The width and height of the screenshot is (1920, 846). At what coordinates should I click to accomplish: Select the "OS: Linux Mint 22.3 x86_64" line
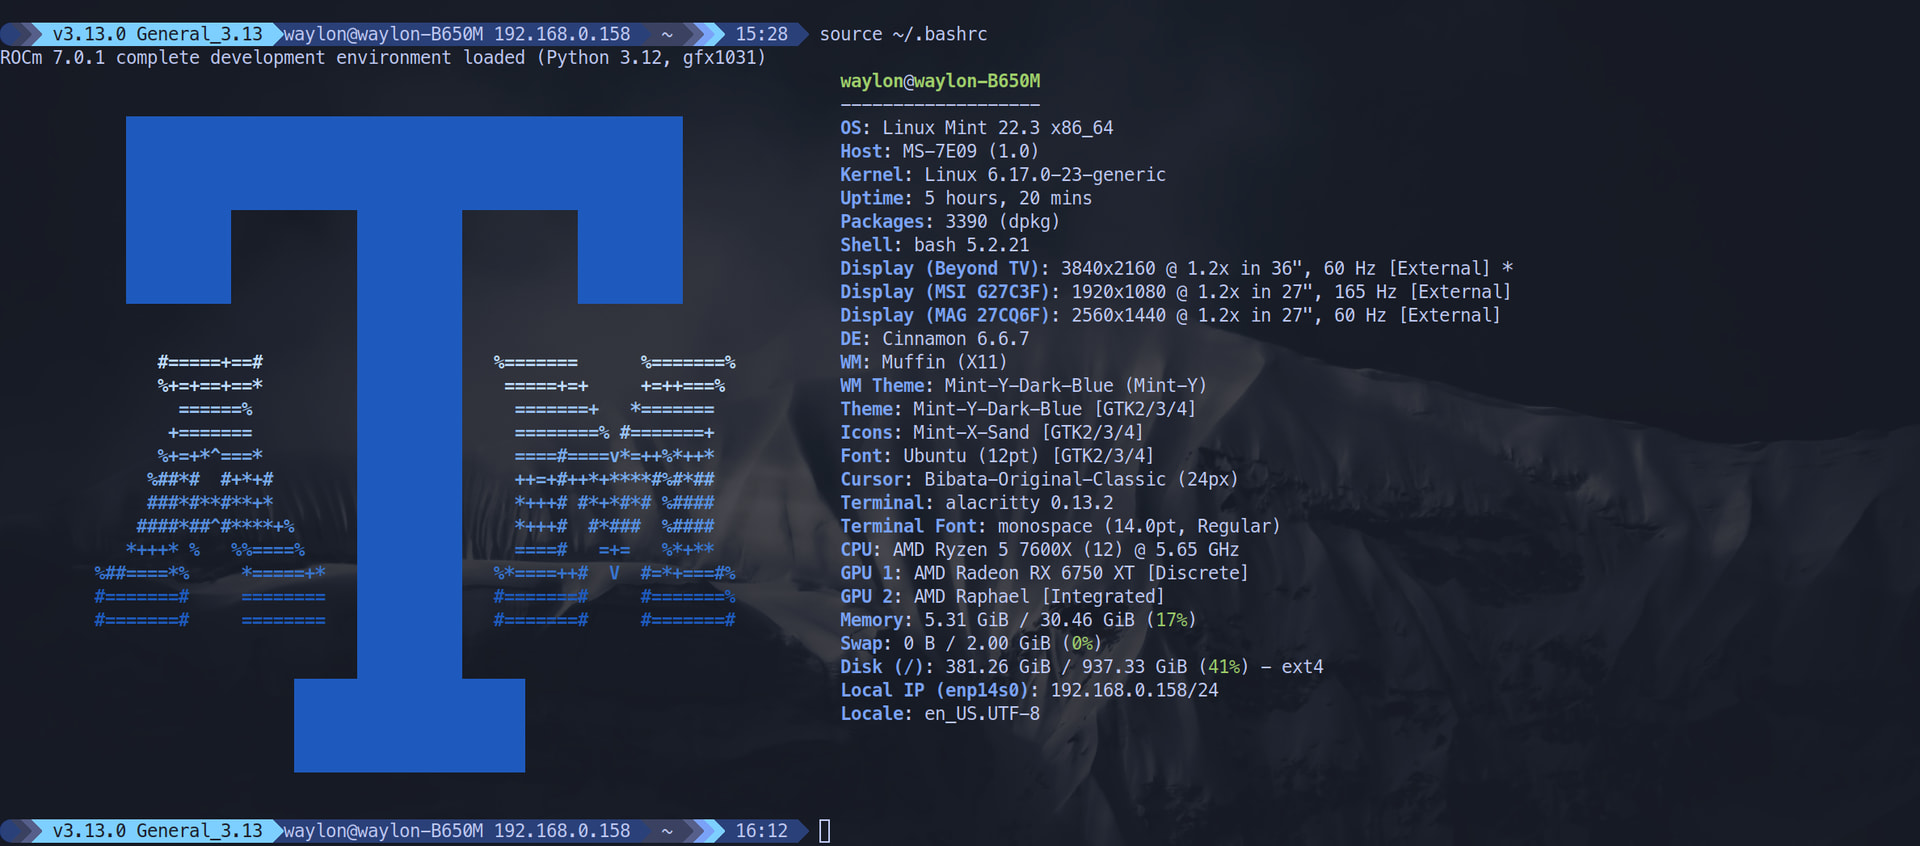click(976, 128)
